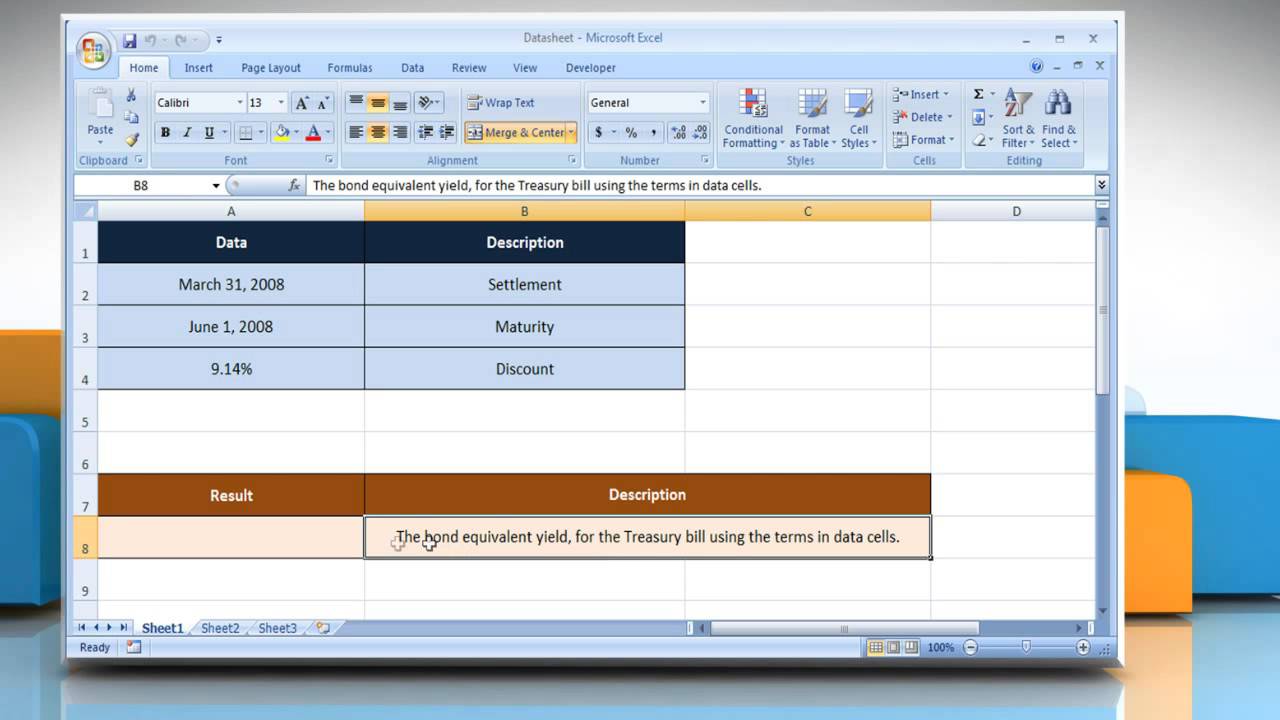Open Cell Styles gallery
Screen dimensions: 1280x720
[858, 119]
